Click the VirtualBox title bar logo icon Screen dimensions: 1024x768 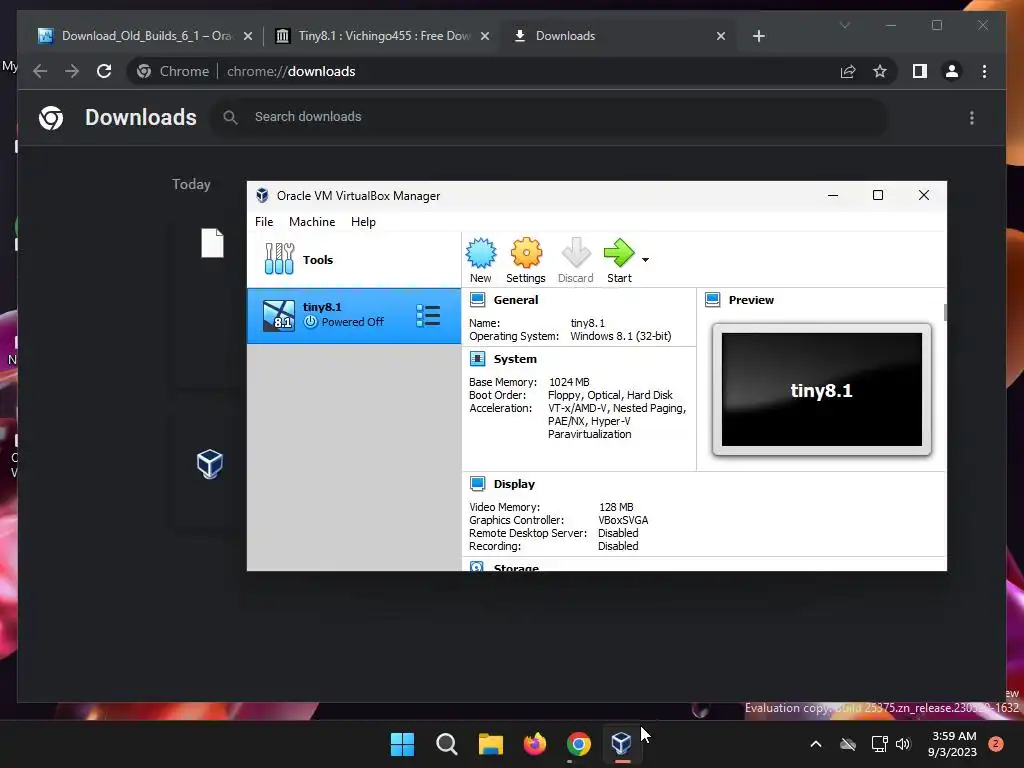(262, 195)
